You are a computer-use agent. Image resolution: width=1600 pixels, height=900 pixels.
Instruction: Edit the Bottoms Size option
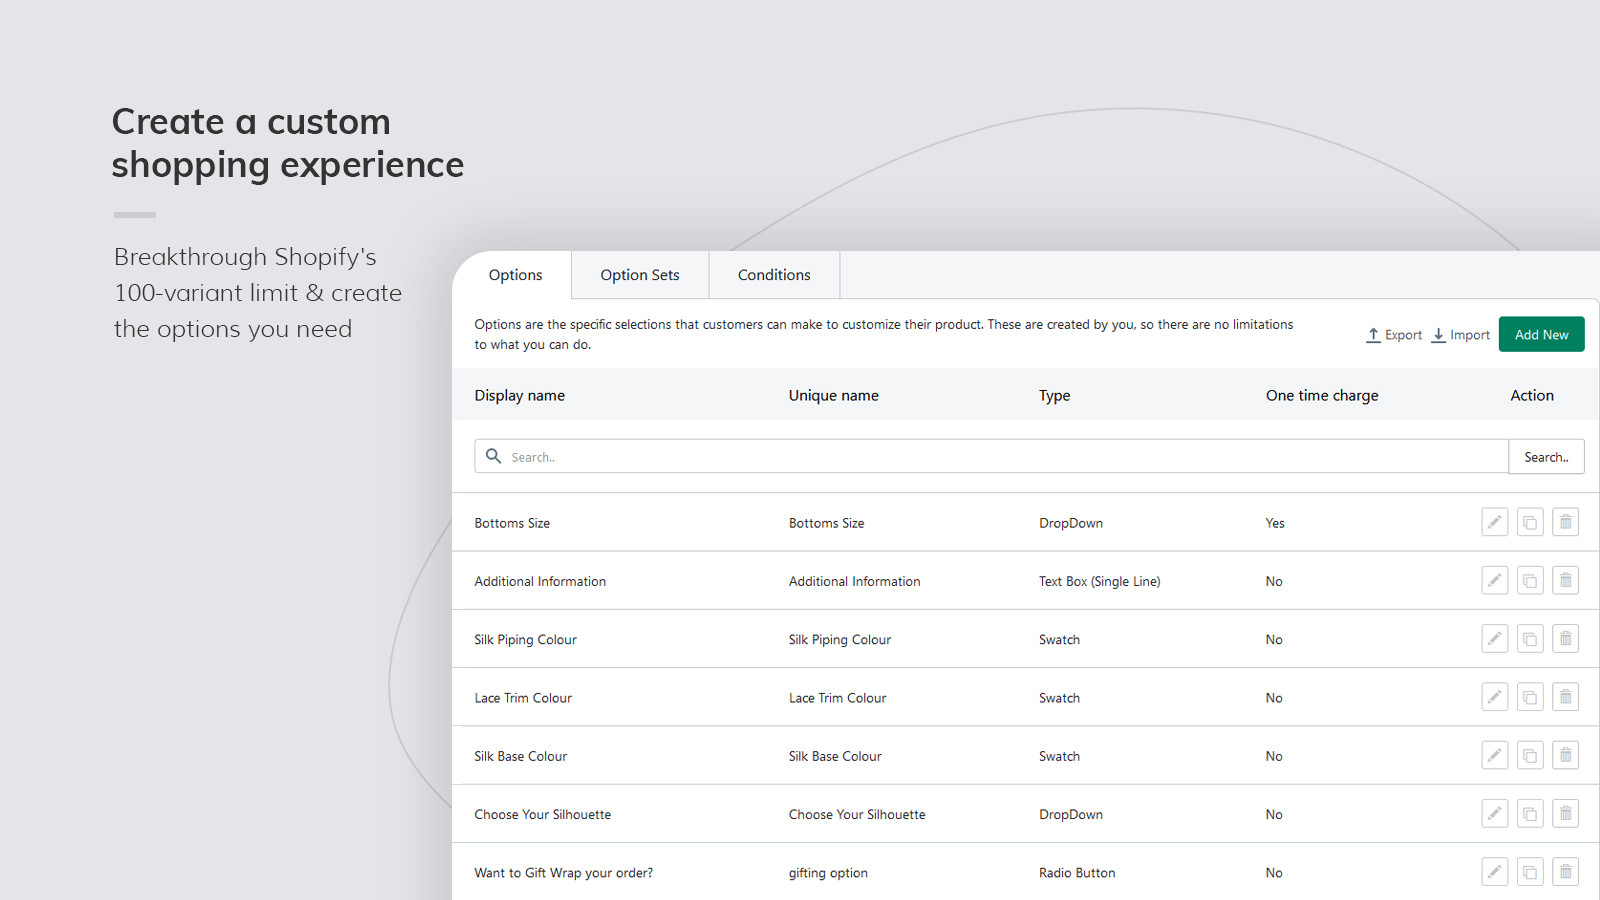click(1494, 522)
